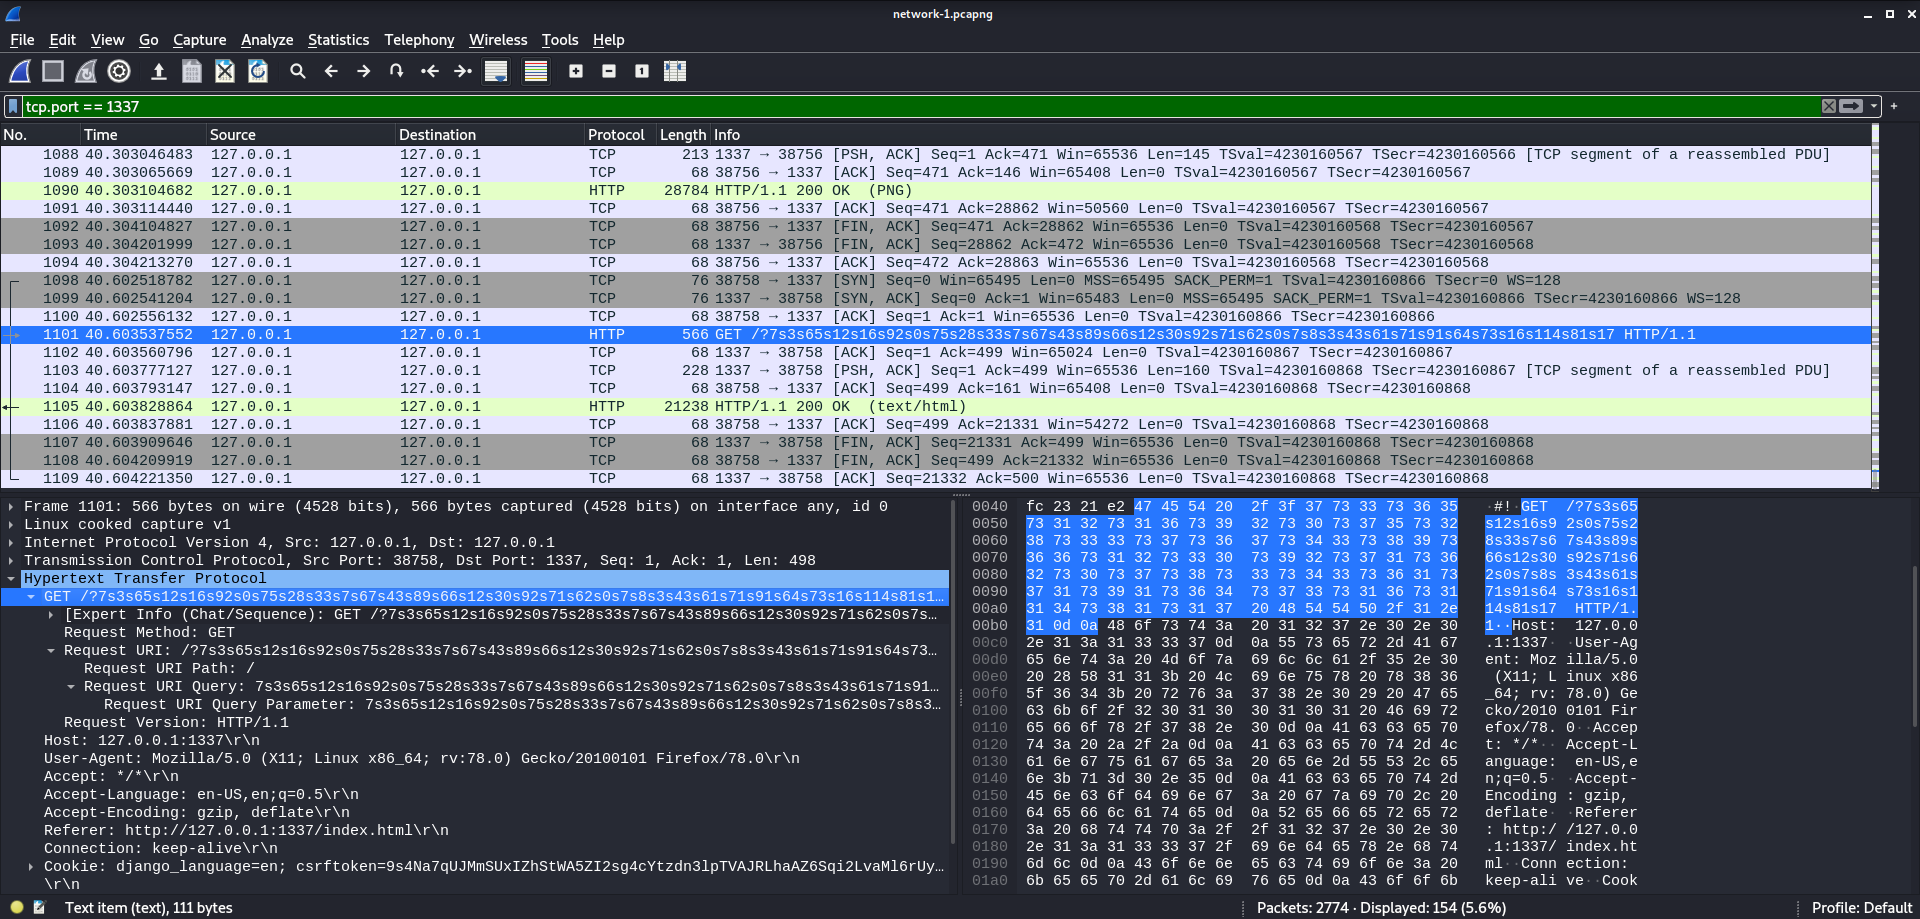Viewport: 1920px width, 919px height.
Task: Select packet 1098 SYN row
Action: click(x=936, y=281)
